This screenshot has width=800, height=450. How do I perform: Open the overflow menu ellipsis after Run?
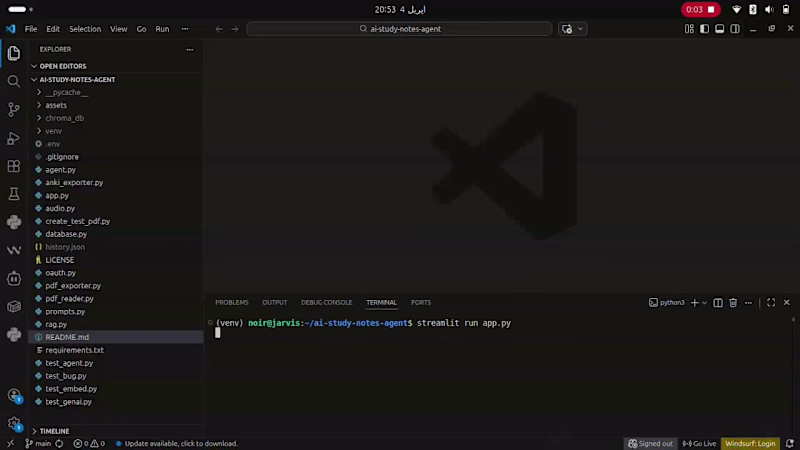(185, 29)
